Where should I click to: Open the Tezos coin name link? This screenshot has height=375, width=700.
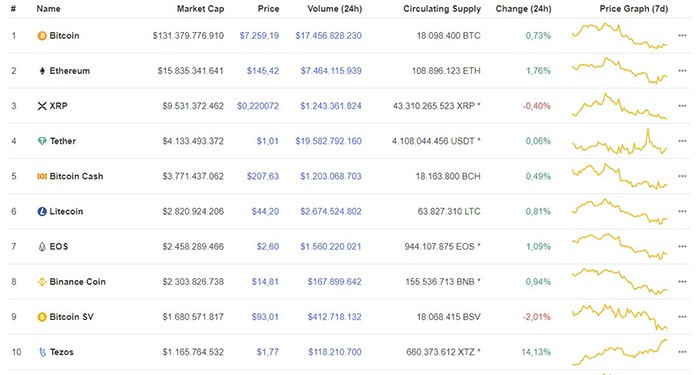coord(62,352)
